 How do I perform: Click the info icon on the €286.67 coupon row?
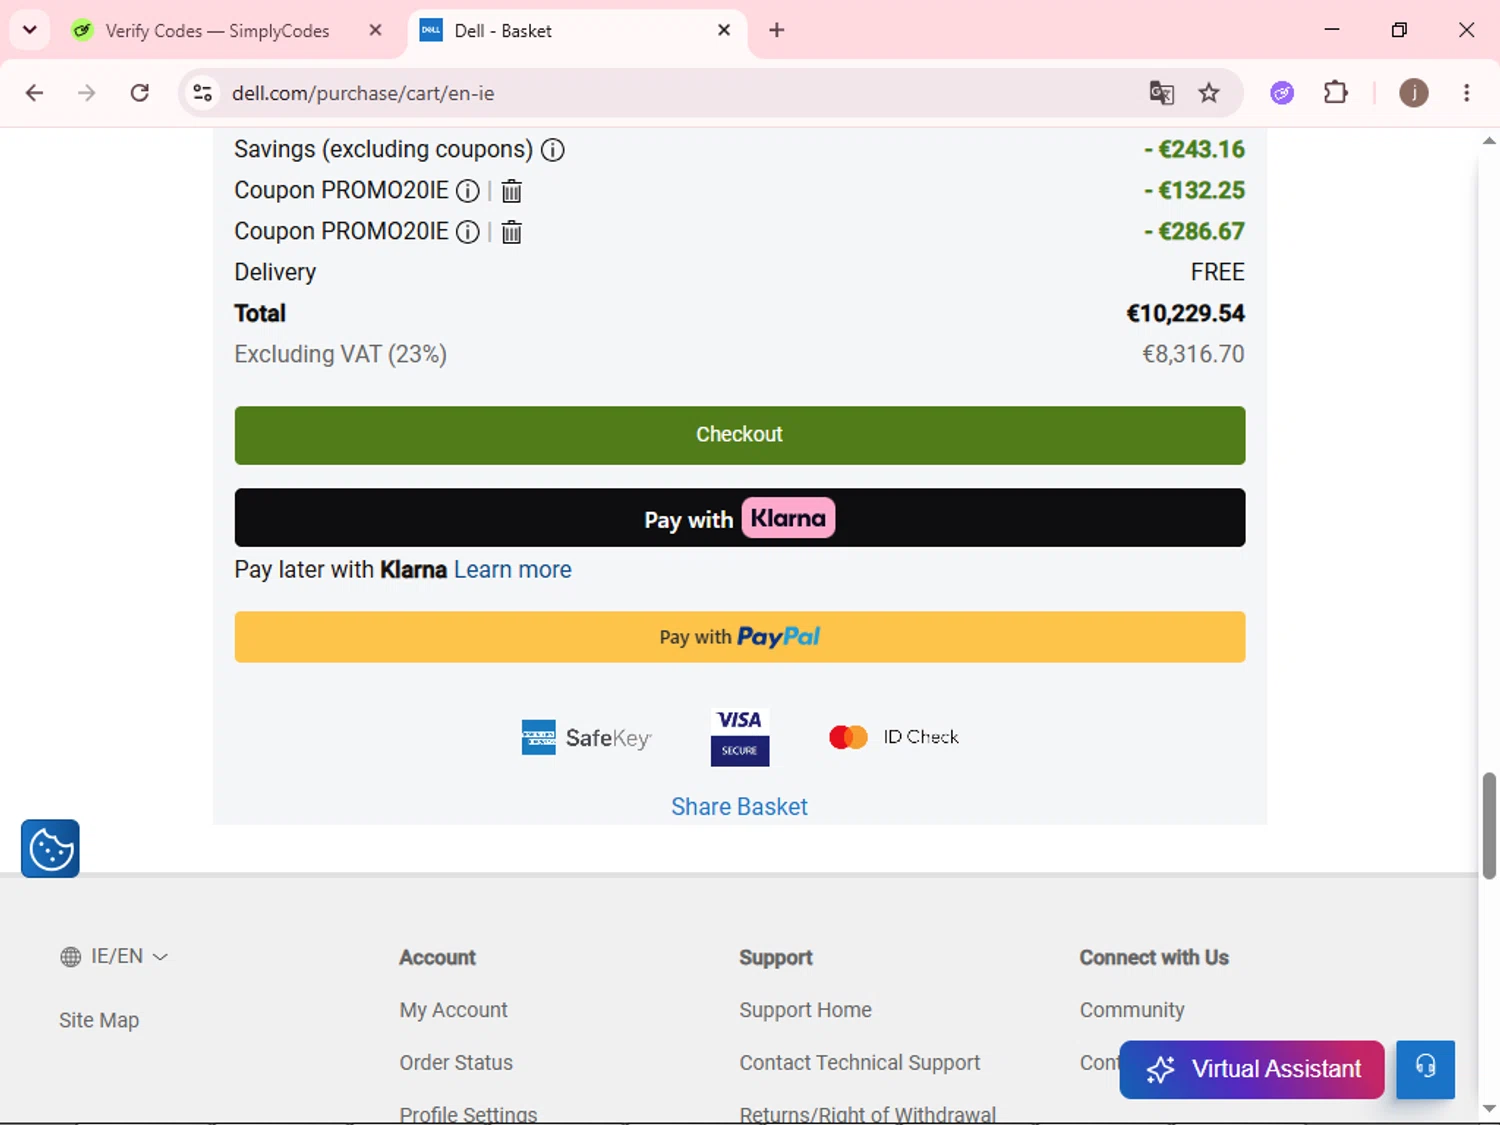click(468, 232)
